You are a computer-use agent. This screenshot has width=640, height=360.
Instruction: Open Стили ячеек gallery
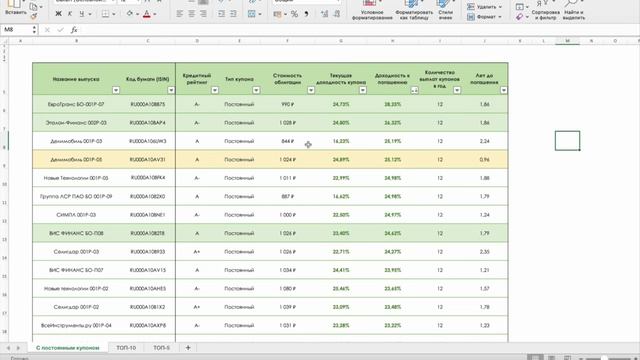[x=445, y=10]
